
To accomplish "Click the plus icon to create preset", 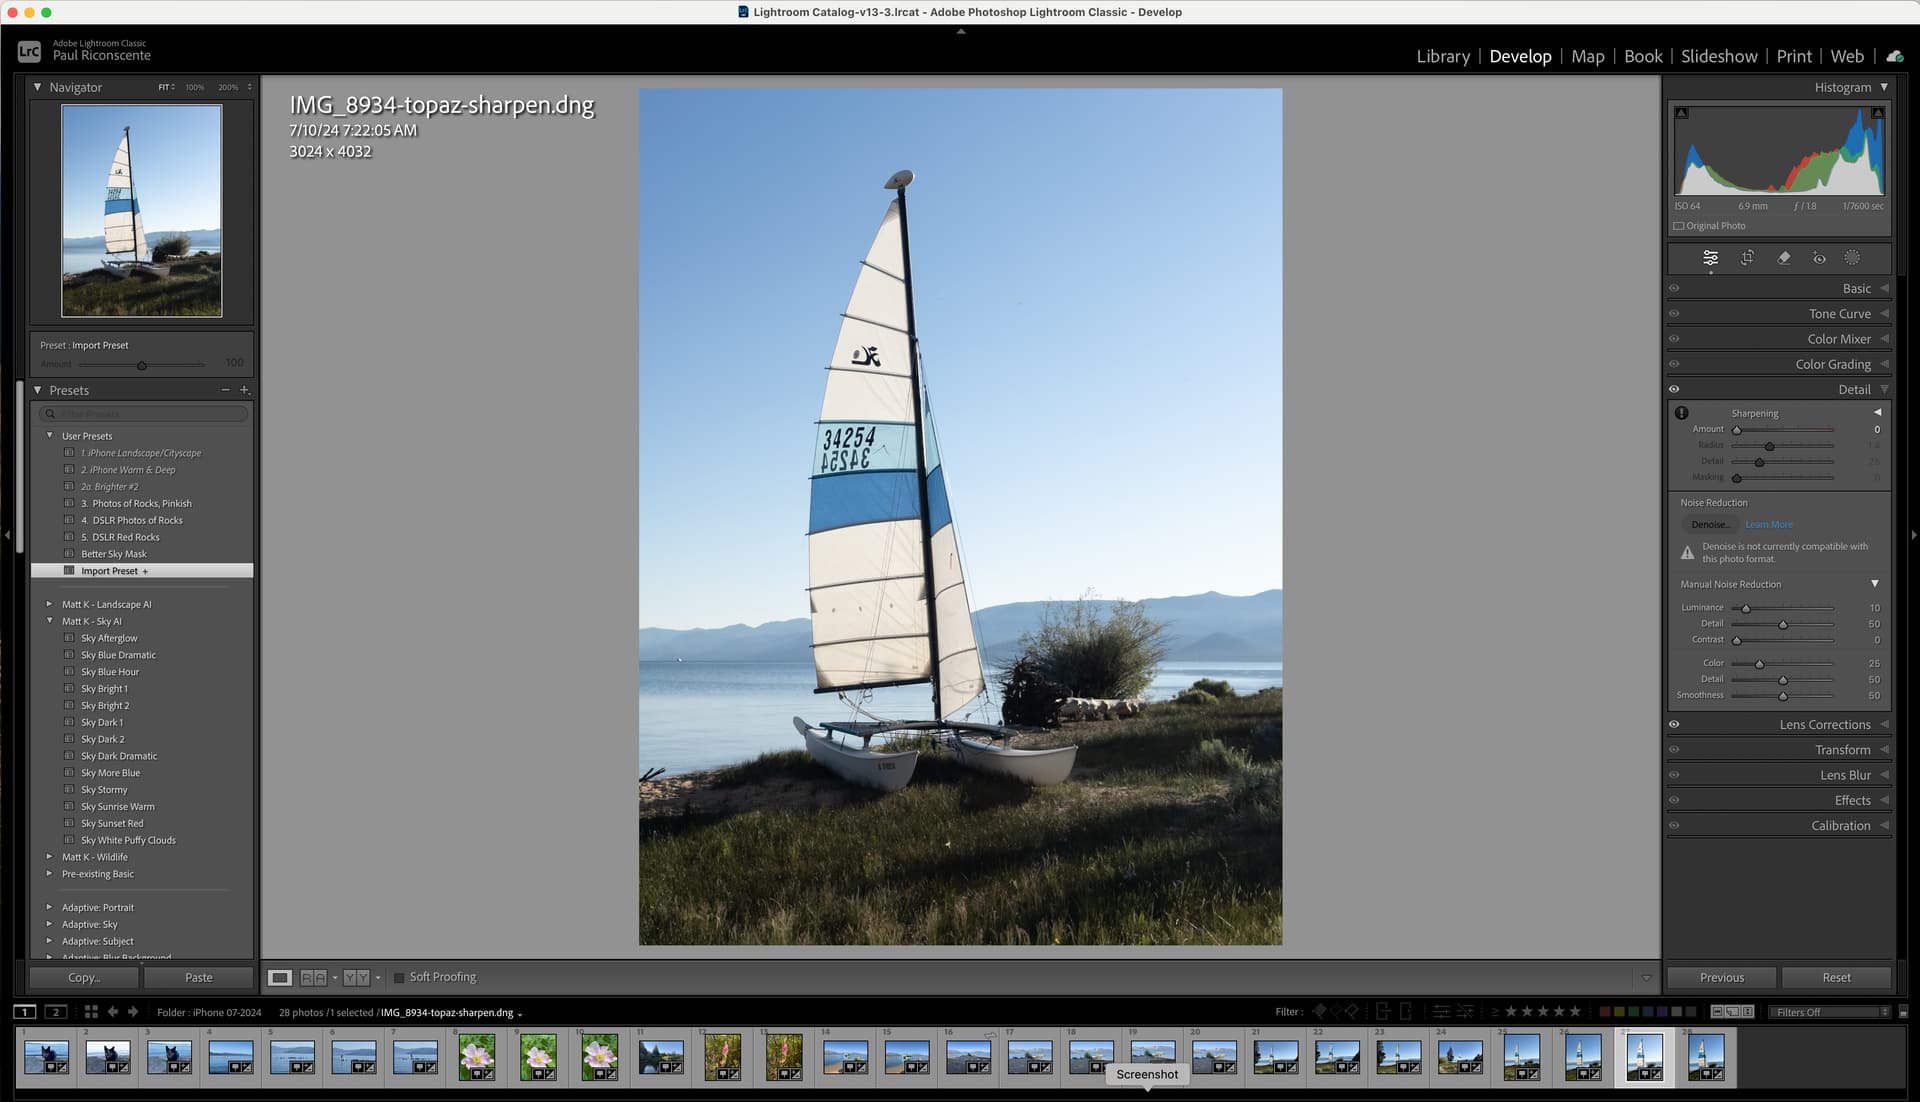I will click(244, 390).
